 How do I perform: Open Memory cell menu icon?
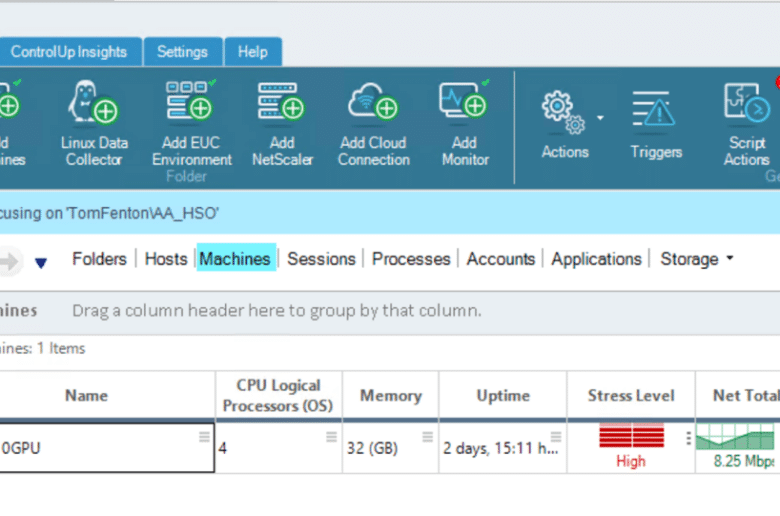click(427, 437)
